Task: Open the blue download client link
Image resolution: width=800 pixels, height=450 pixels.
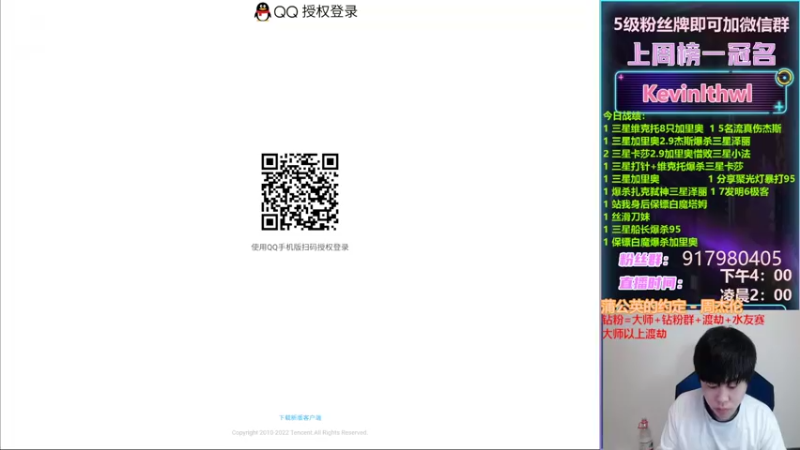Action: 300,417
